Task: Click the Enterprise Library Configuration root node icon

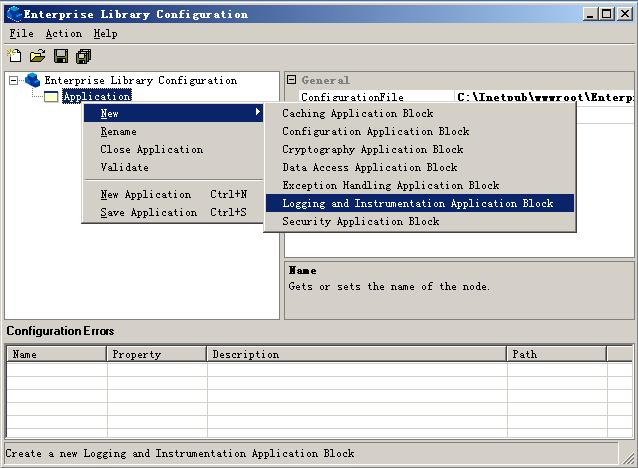Action: pyautogui.click(x=33, y=80)
